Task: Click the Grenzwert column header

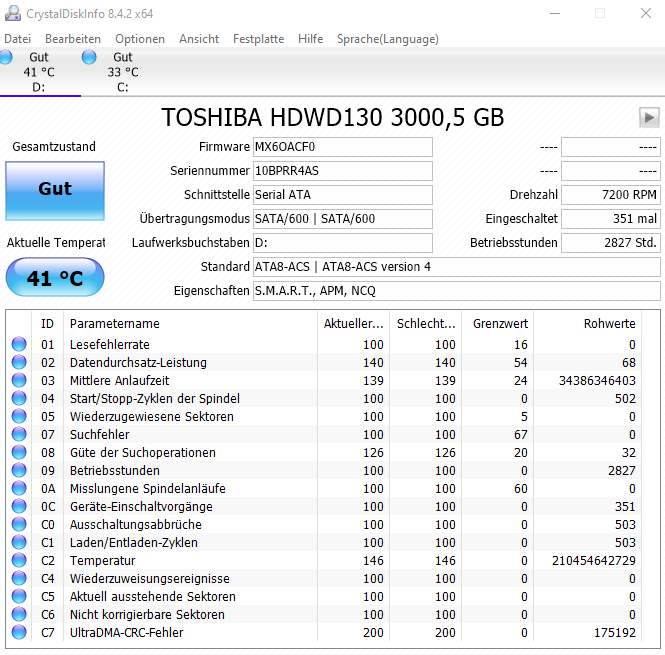Action: pyautogui.click(x=498, y=324)
